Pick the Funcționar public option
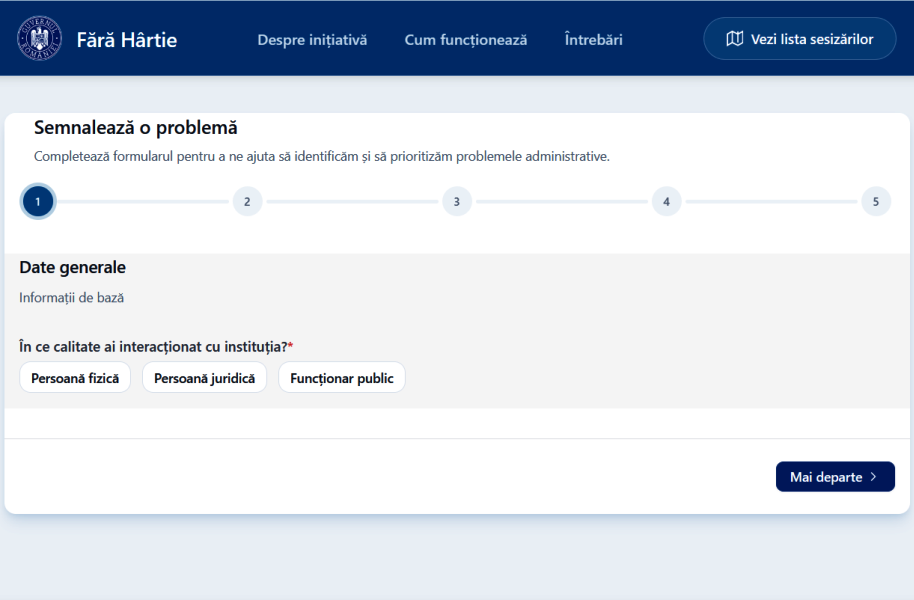 tap(342, 378)
